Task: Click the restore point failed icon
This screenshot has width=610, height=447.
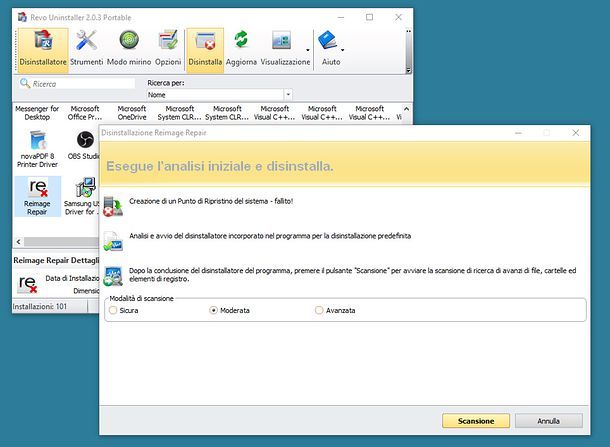Action: [113, 207]
